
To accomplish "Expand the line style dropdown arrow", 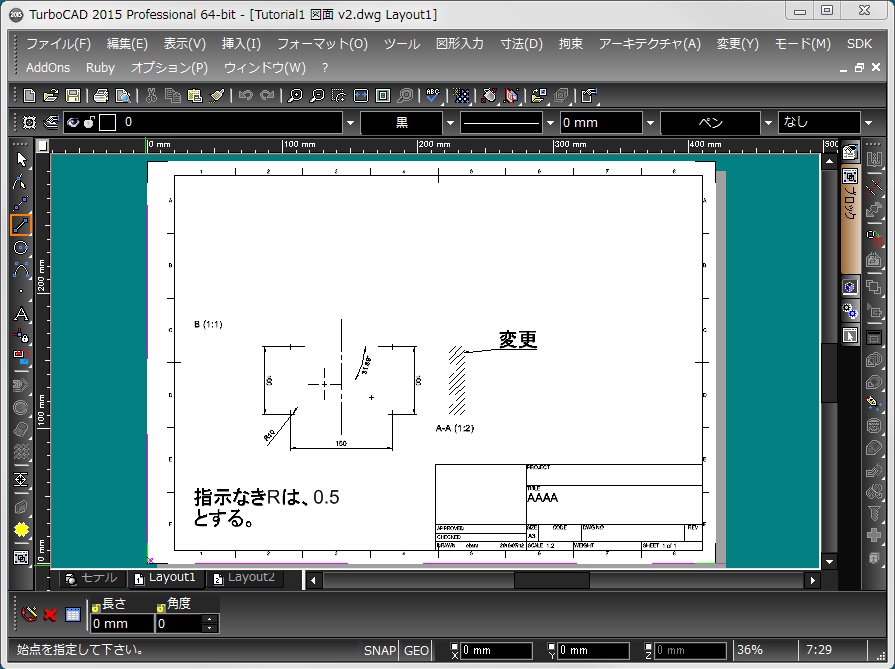I will (550, 123).
